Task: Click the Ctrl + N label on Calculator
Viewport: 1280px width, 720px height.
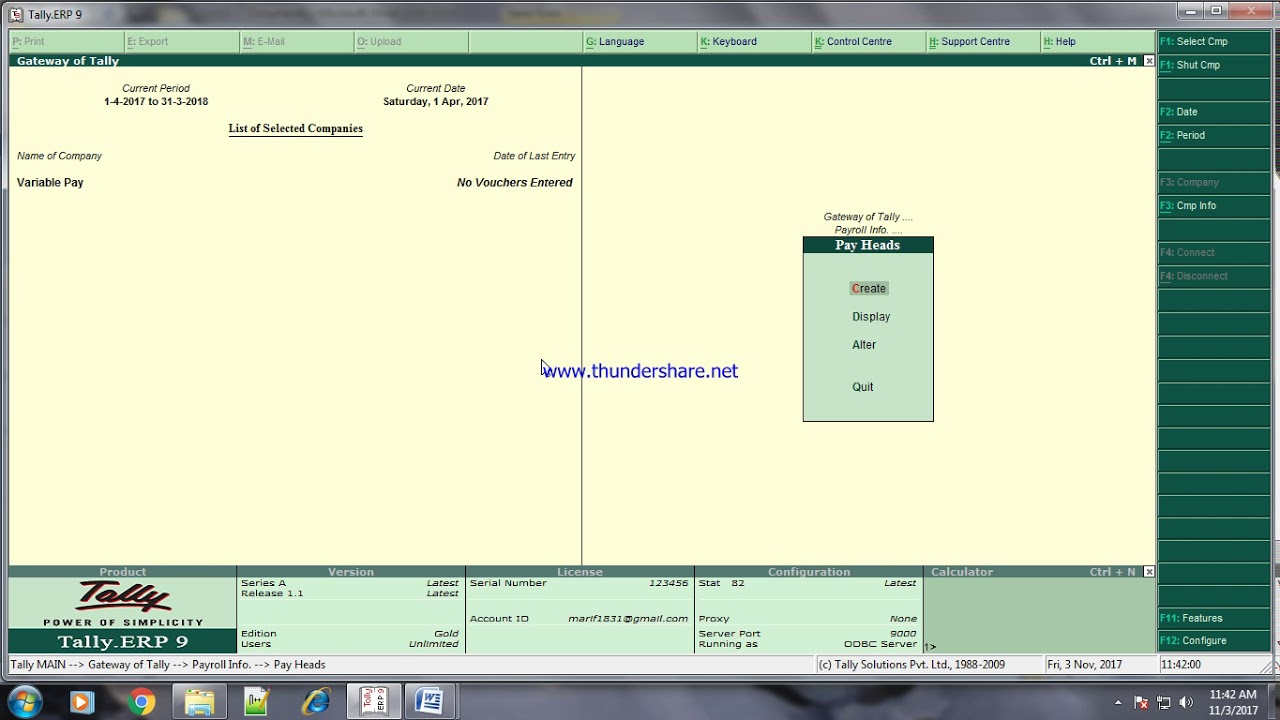Action: [1113, 572]
